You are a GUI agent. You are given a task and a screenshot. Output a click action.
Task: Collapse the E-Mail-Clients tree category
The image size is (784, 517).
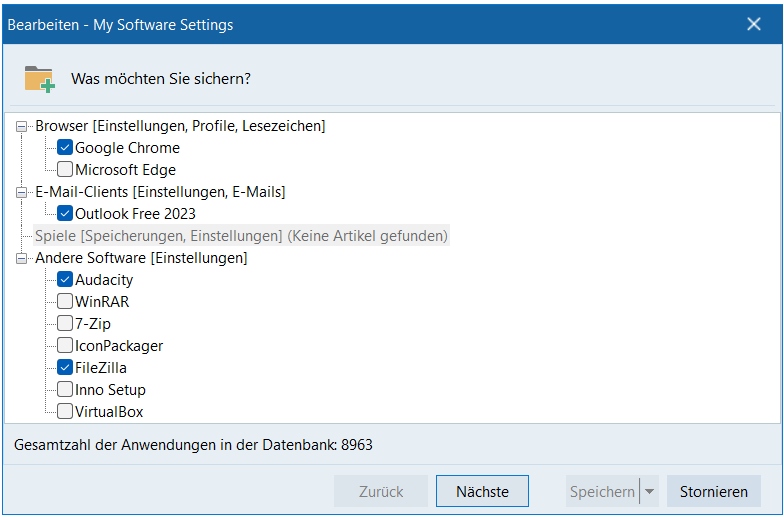click(22, 192)
